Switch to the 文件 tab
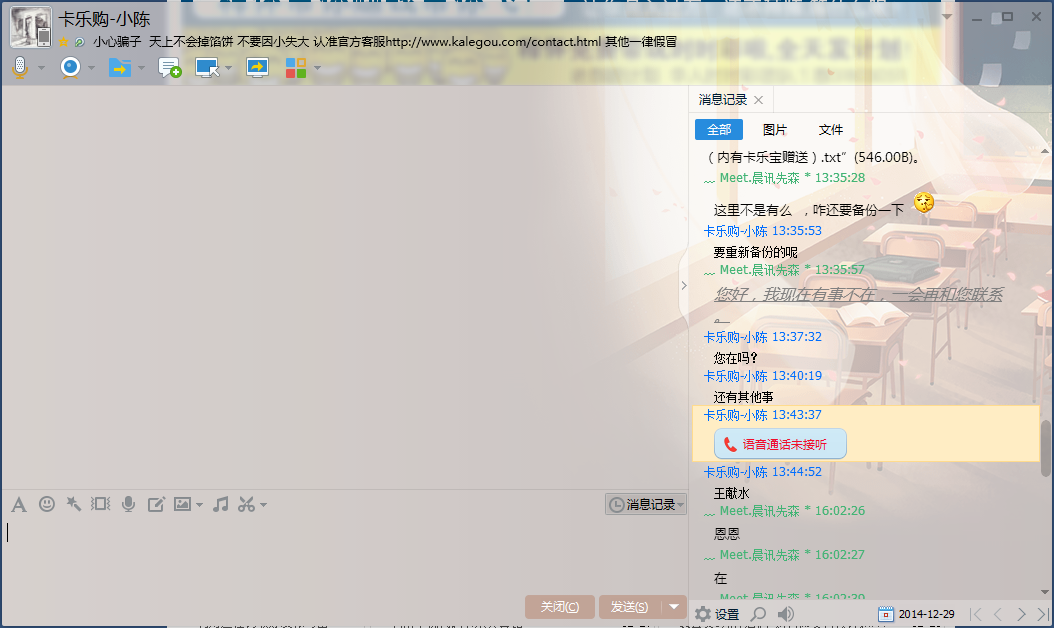 tap(831, 130)
